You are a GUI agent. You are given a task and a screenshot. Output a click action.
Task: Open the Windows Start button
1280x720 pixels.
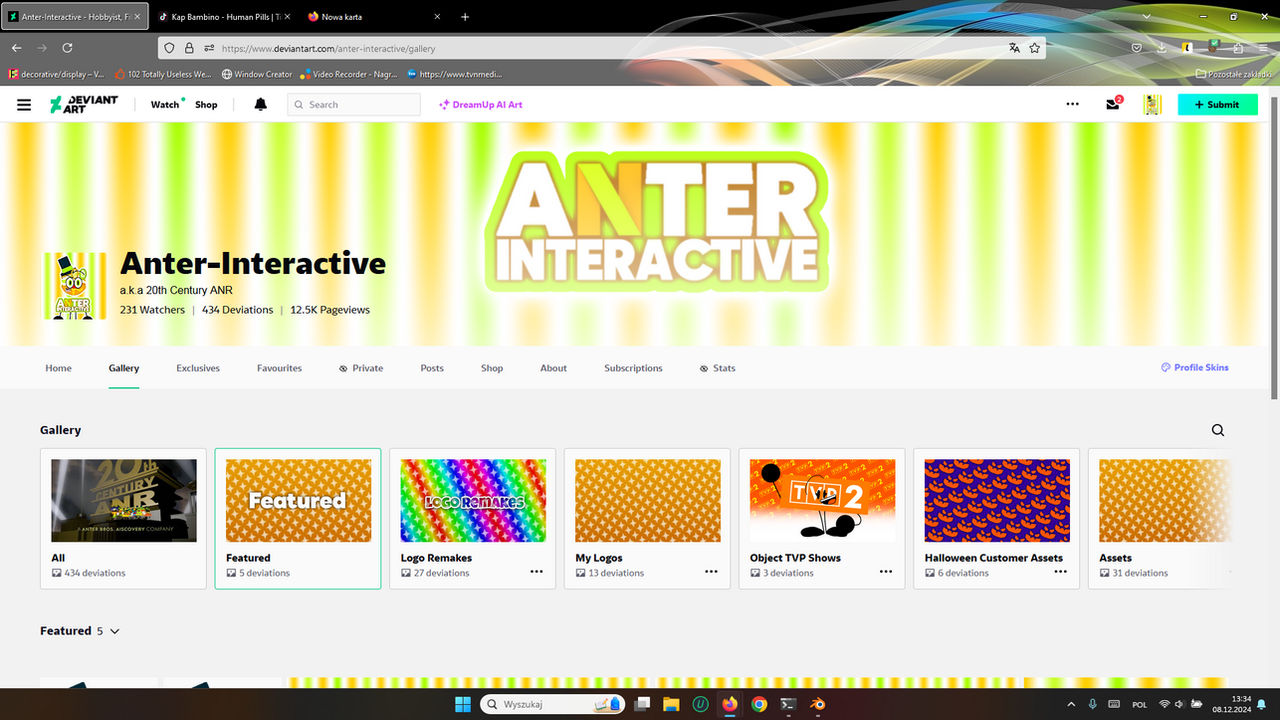coord(462,704)
